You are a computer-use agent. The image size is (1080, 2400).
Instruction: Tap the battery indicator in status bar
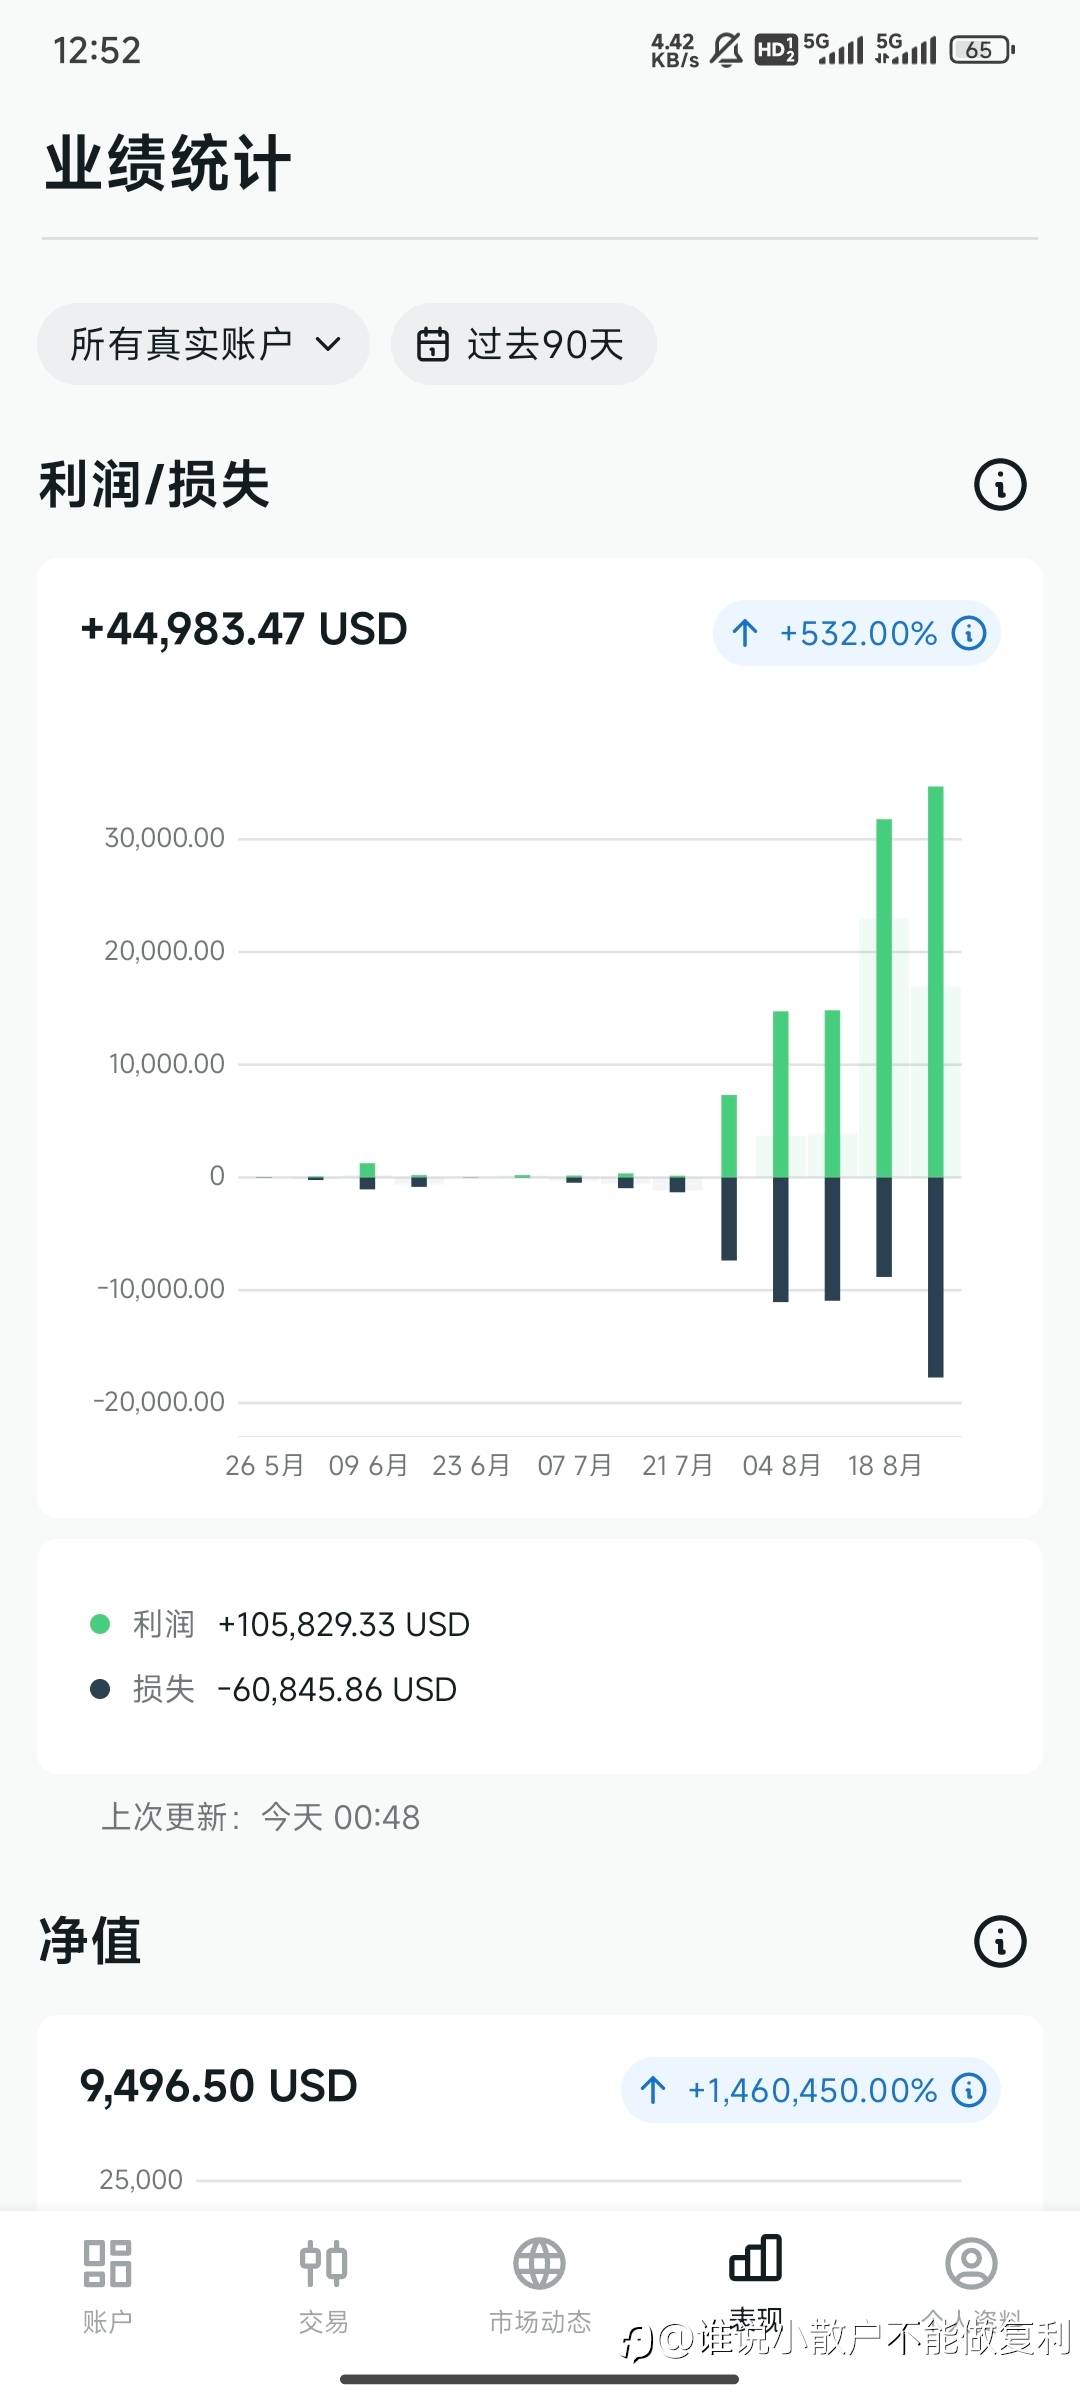pyautogui.click(x=982, y=50)
